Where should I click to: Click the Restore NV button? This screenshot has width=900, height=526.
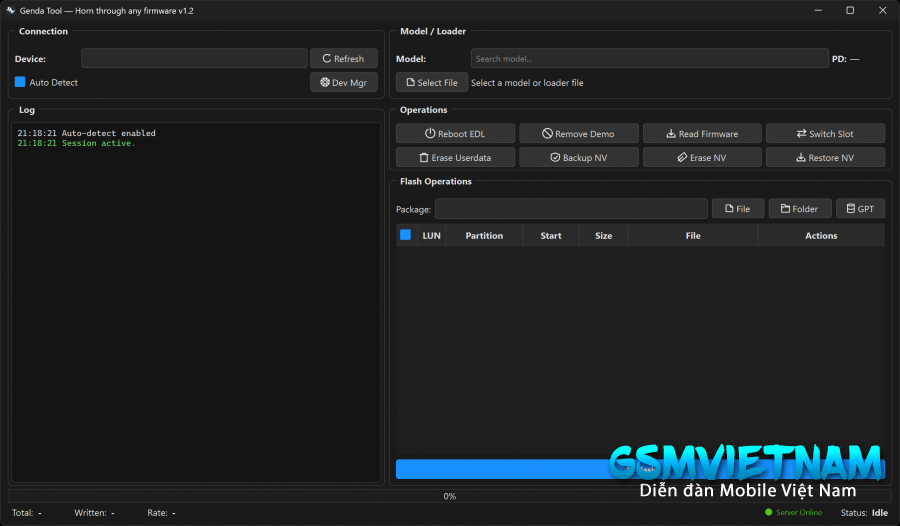(x=825, y=158)
